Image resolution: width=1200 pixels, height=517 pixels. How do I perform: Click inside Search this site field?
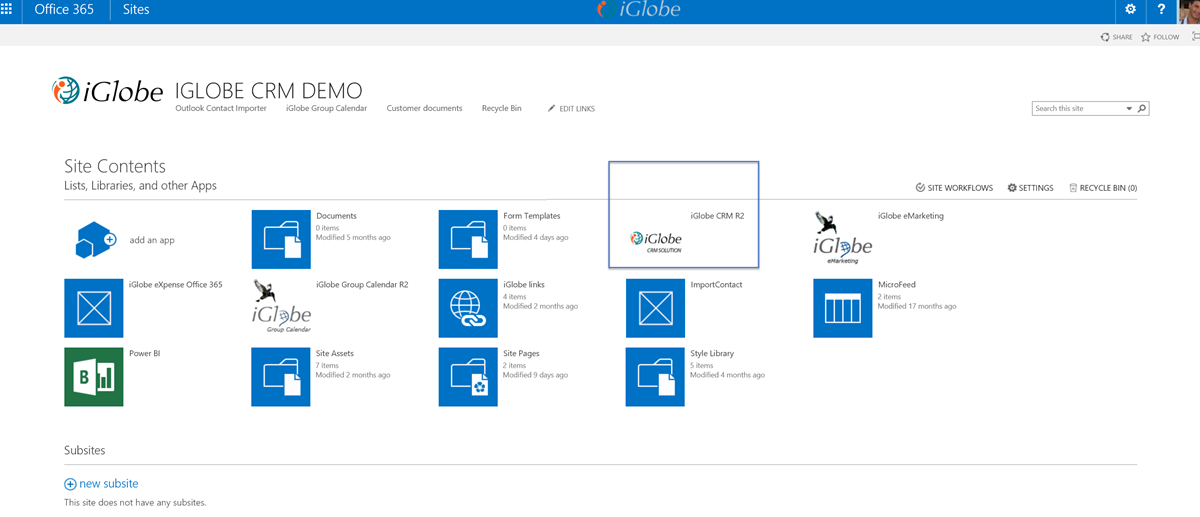(1078, 108)
